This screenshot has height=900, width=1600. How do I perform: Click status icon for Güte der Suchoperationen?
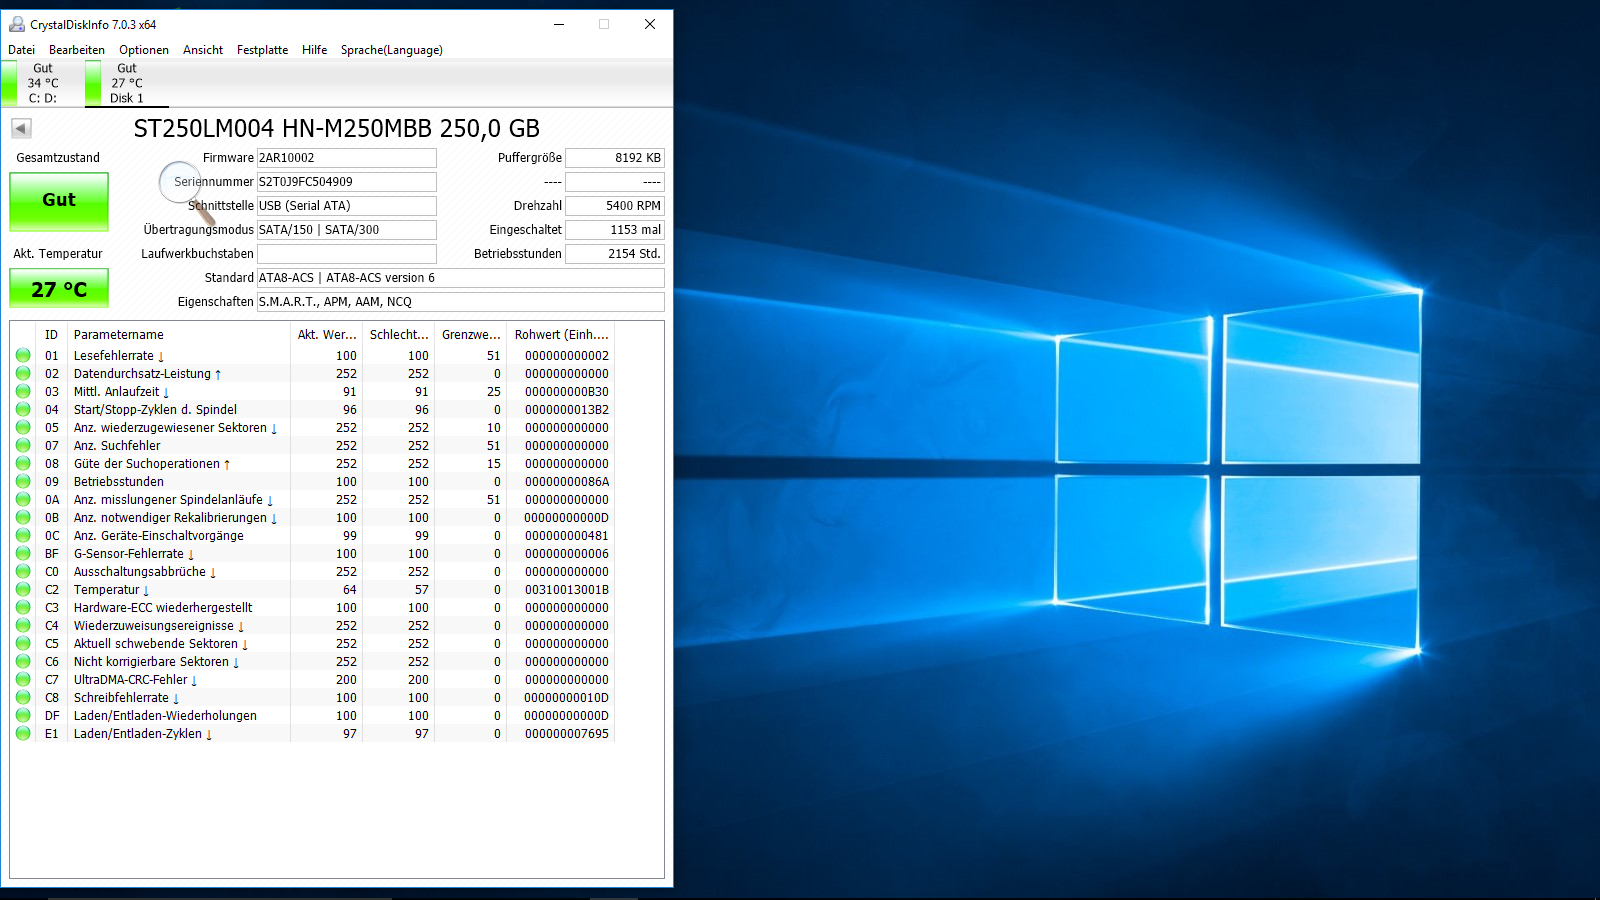[23, 463]
